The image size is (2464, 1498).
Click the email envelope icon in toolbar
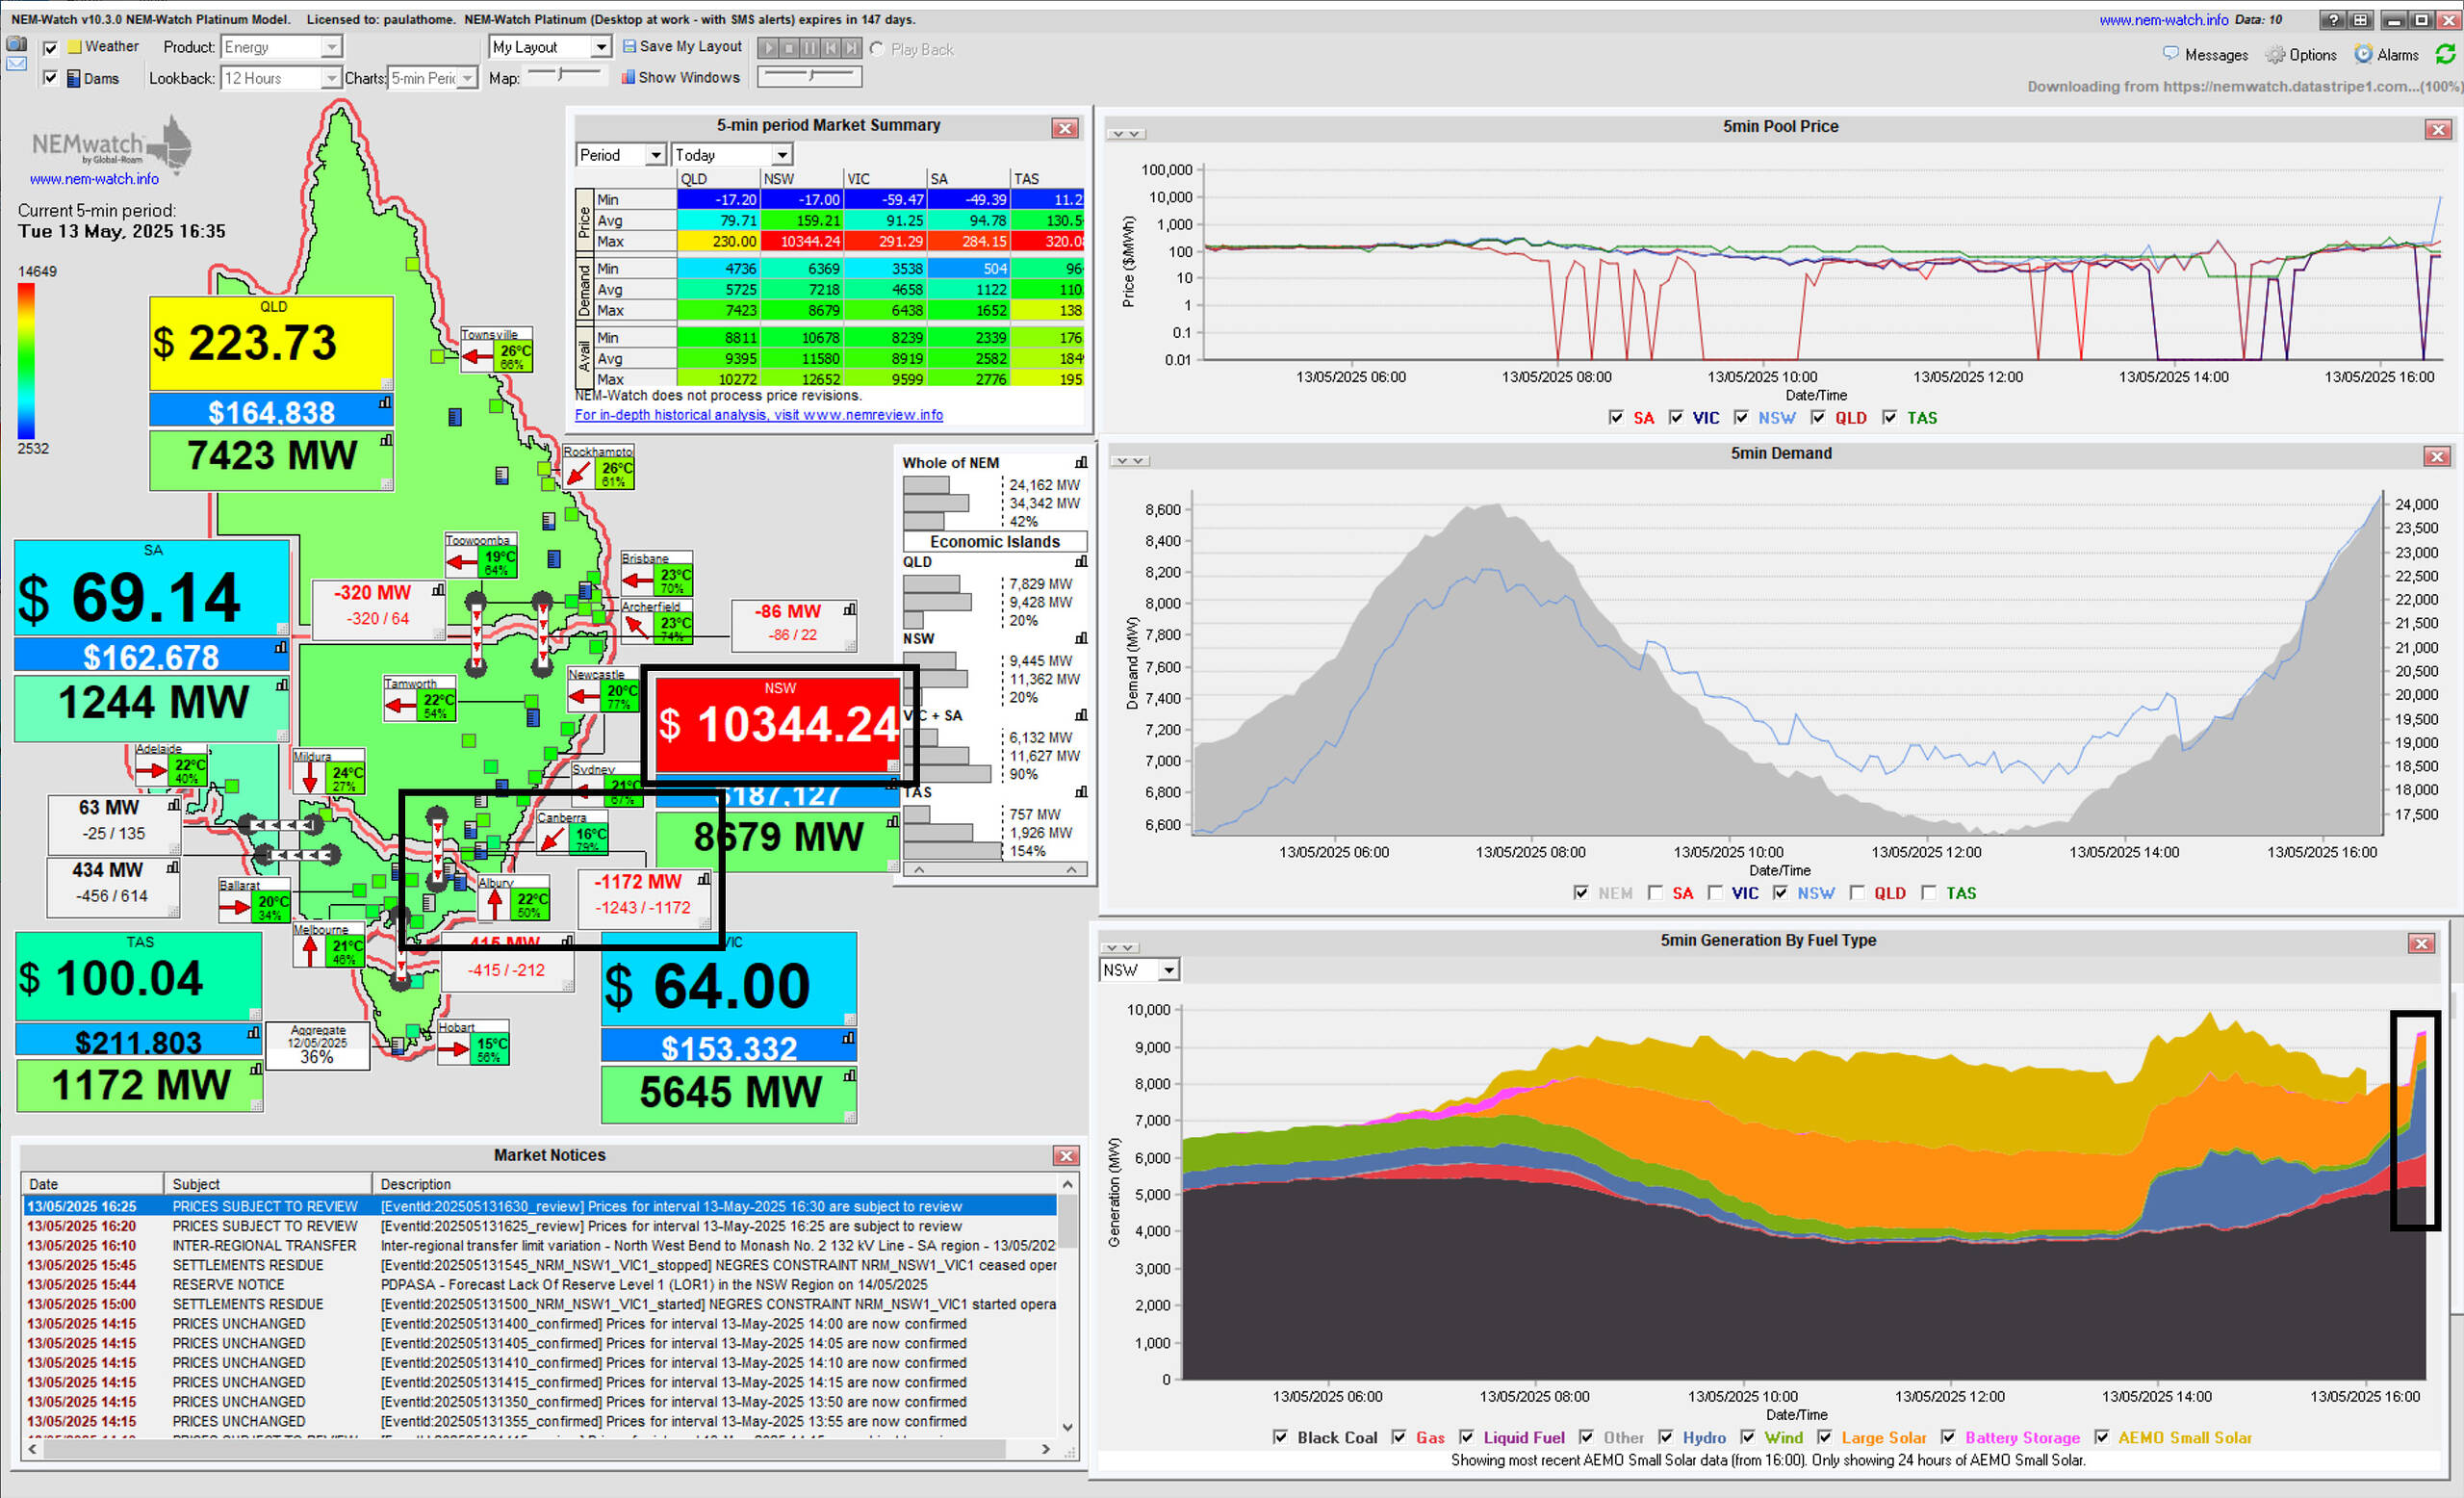[x=16, y=63]
